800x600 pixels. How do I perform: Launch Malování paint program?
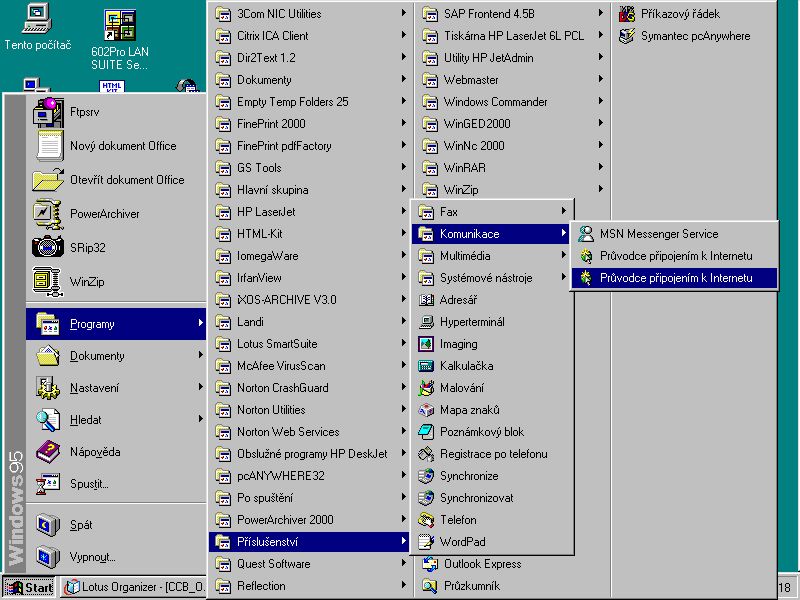pyautogui.click(x=492, y=388)
